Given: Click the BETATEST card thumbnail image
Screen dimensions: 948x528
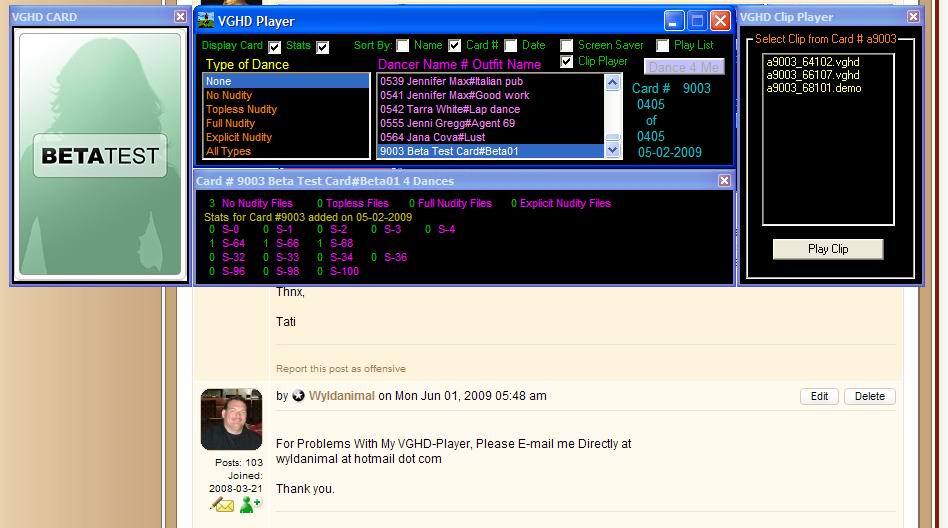Looking at the screenshot, I should 100,155.
